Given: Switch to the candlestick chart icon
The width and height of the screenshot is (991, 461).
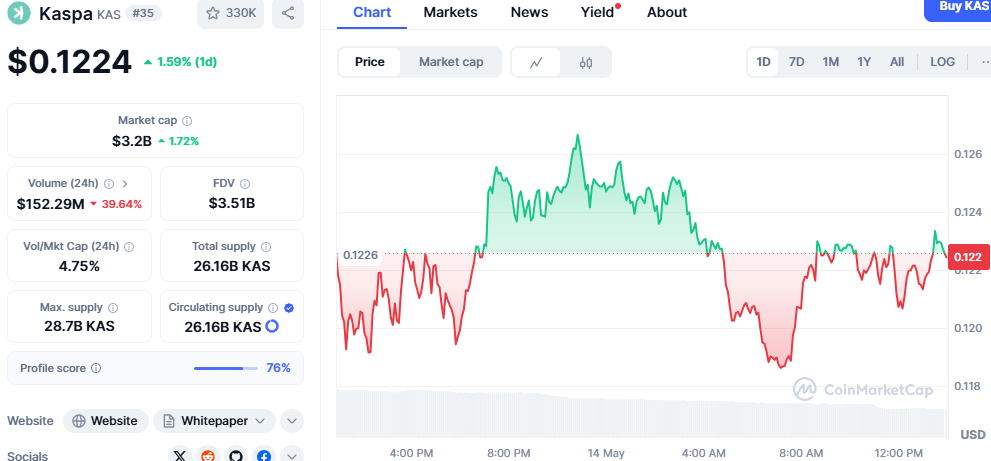Looking at the screenshot, I should click(586, 62).
